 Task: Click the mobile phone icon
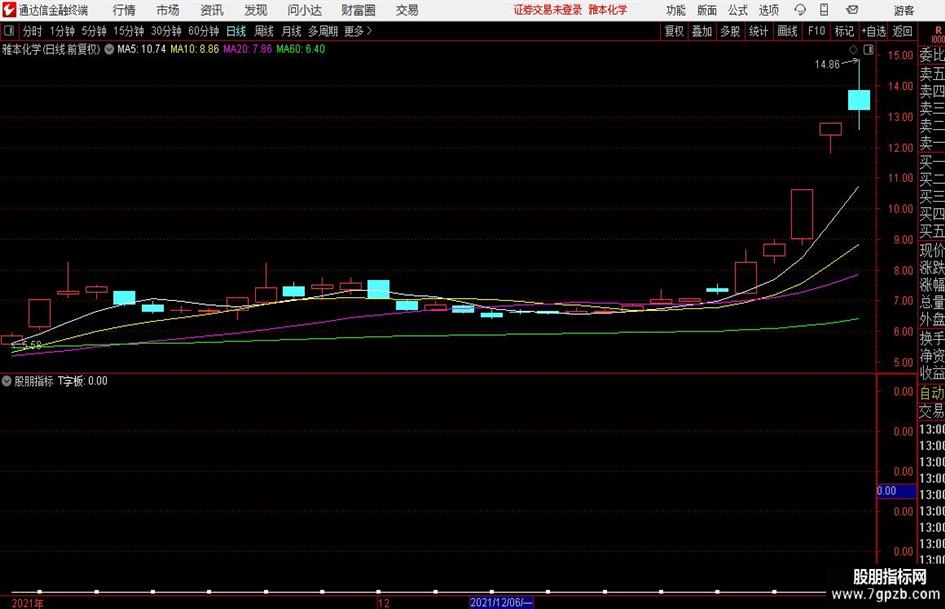[824, 10]
